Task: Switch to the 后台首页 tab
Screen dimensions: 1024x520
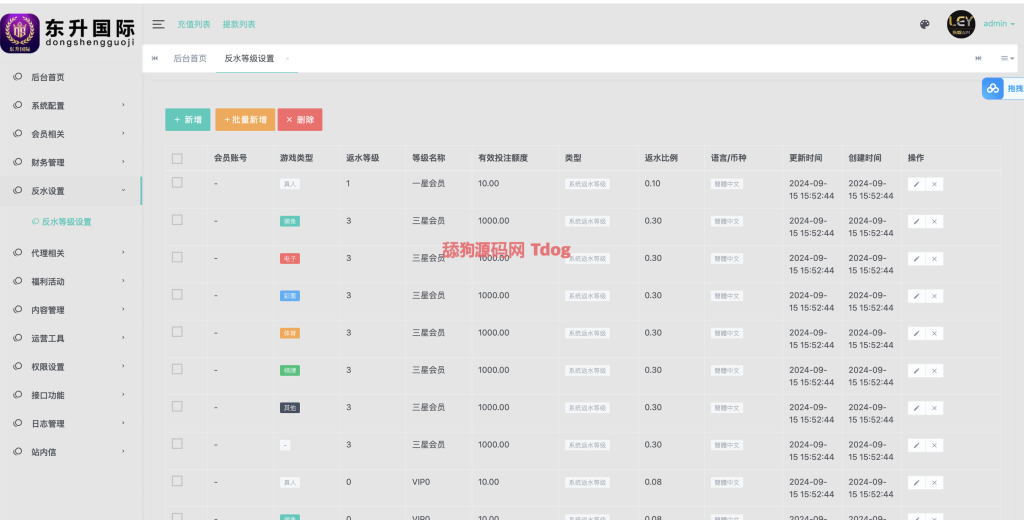Action: [190, 58]
